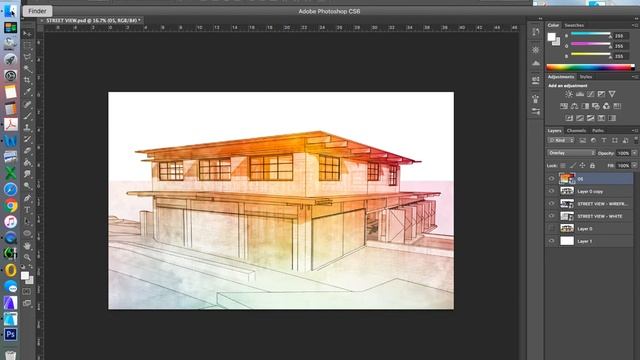Viewport: 640px width, 360px height.
Task: Hide the STREET VIEW - WIREFR layer
Action: click(x=551, y=203)
